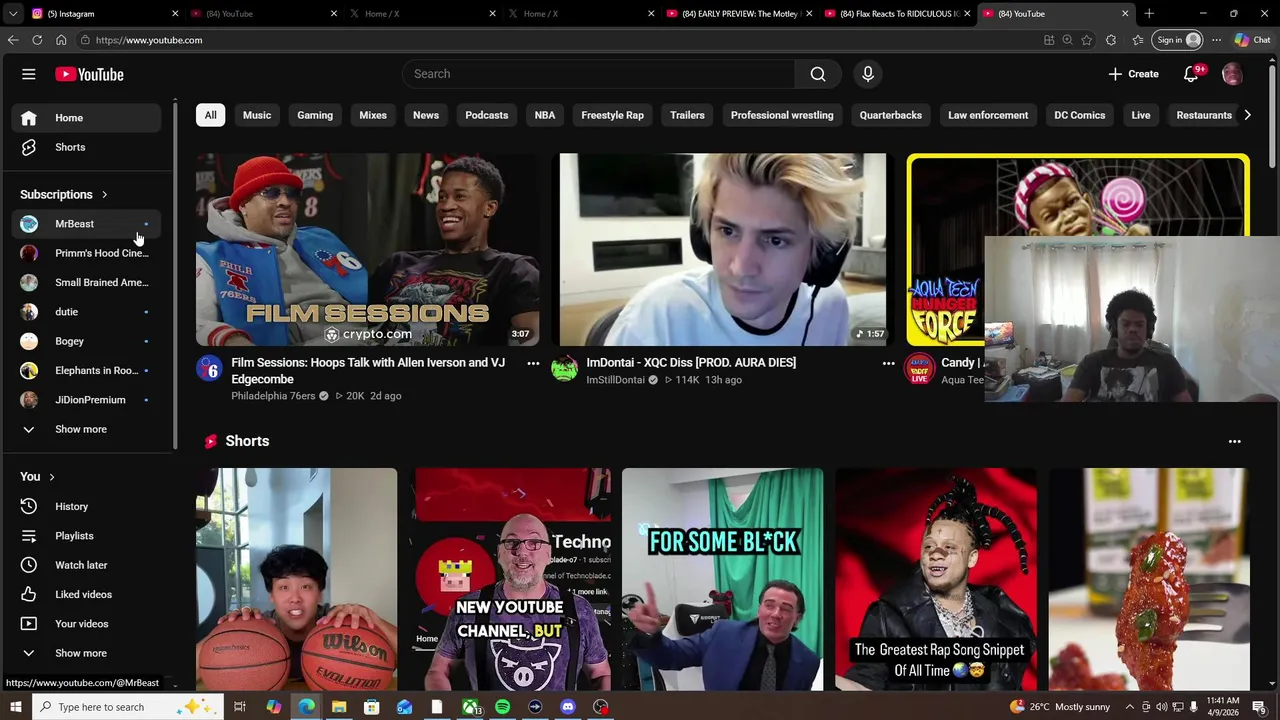Image resolution: width=1280 pixels, height=720 pixels.
Task: Expand Show more under Subscriptions
Action: [86, 429]
